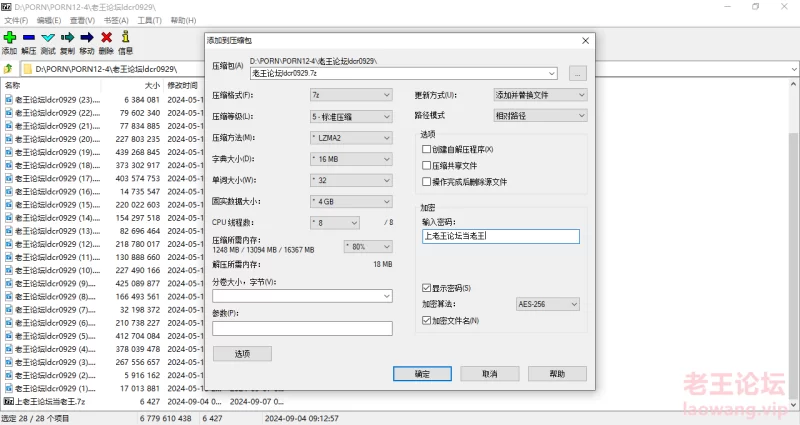This screenshot has width=800, height=425.
Task: Click the scroll up arrow of the file list
Action: pyautogui.click(x=793, y=84)
